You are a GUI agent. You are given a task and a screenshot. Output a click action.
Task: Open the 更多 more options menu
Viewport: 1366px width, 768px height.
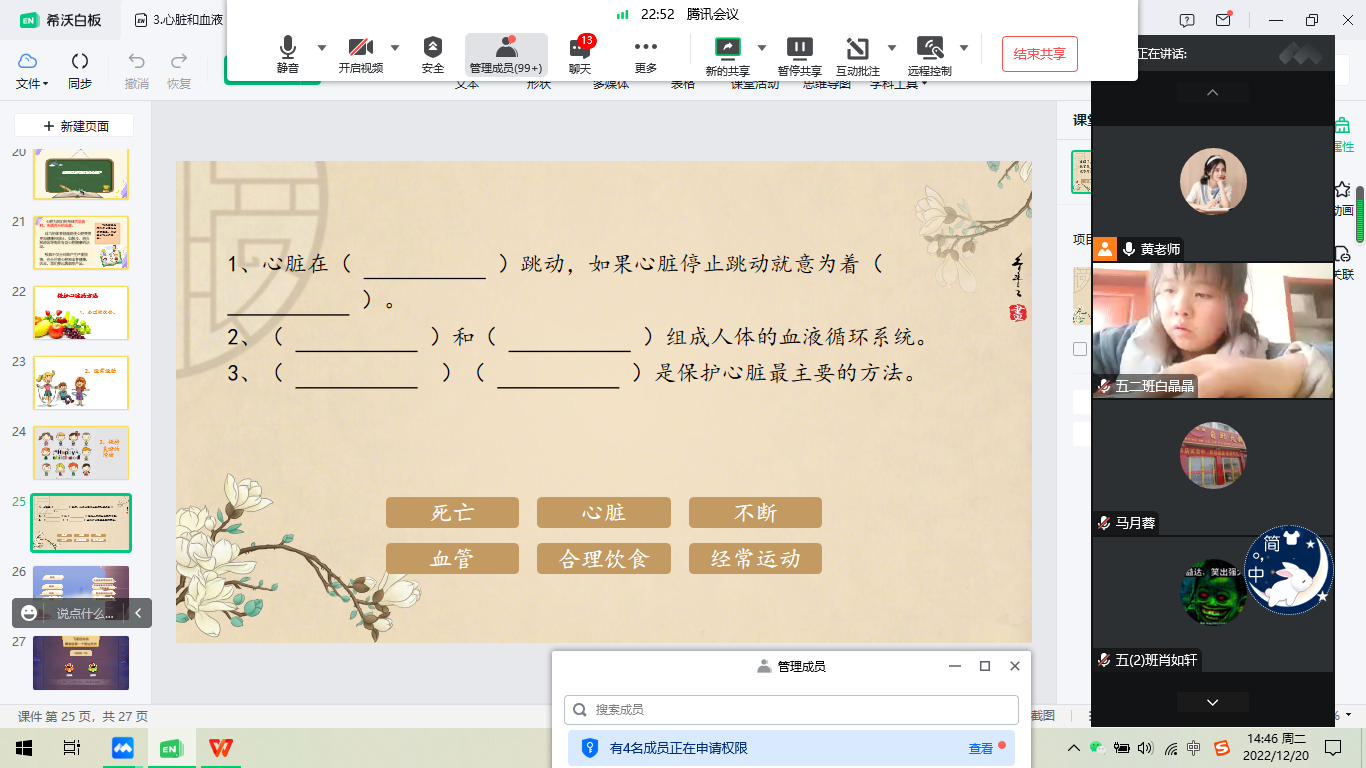[646, 56]
